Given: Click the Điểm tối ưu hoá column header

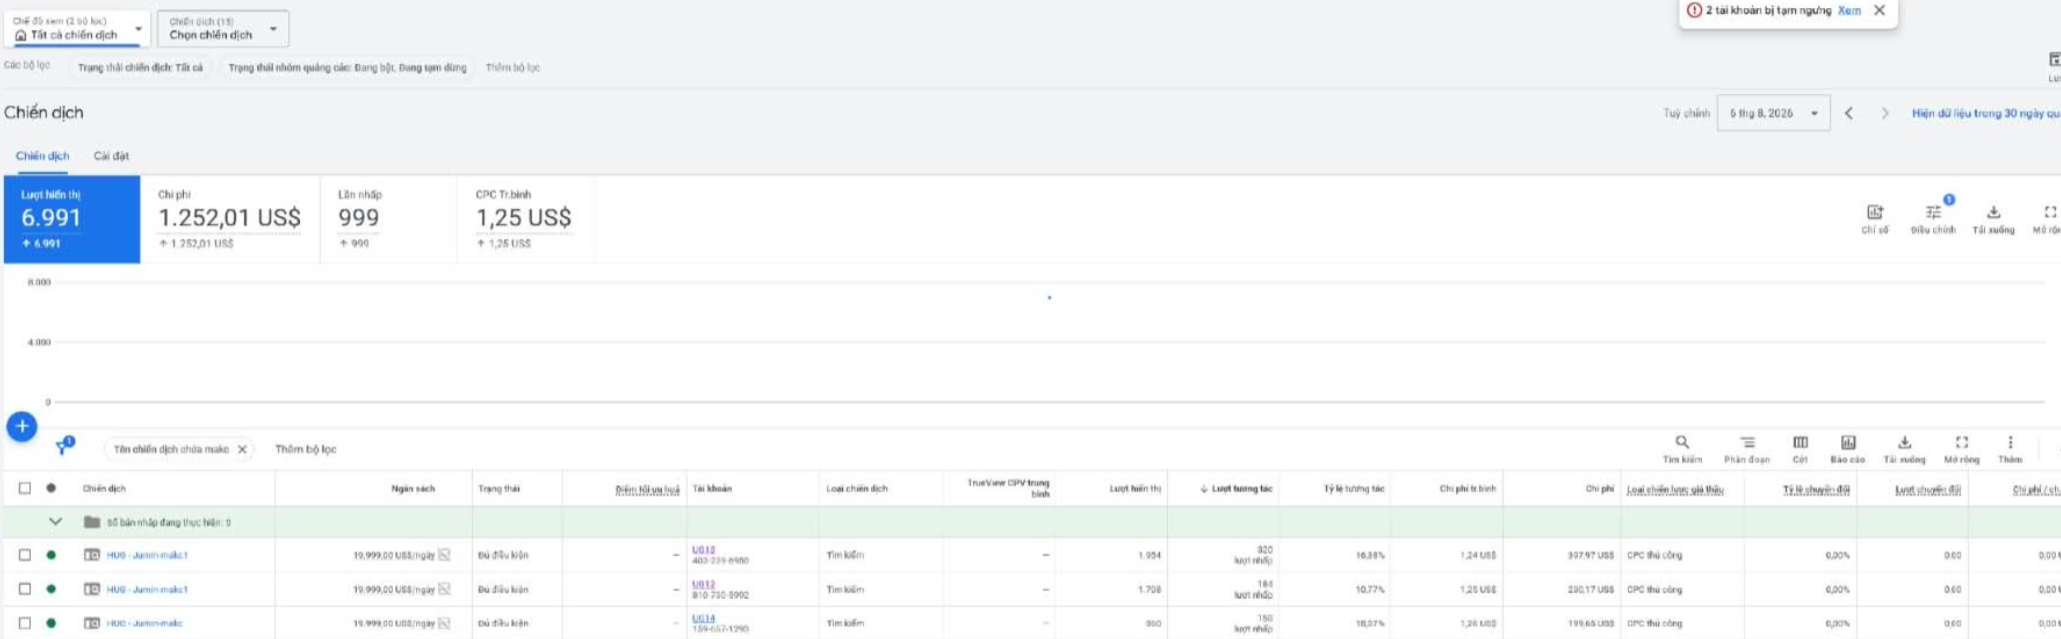Looking at the screenshot, I should (x=647, y=489).
